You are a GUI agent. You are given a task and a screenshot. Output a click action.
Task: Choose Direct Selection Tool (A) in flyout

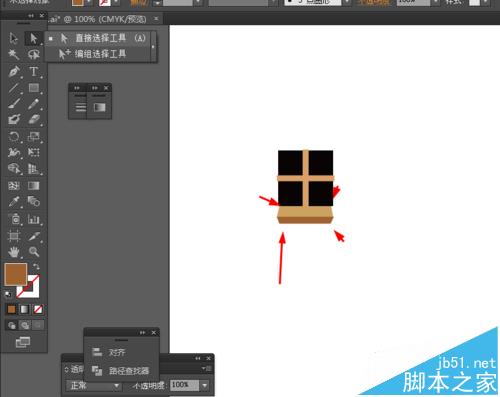[98, 38]
